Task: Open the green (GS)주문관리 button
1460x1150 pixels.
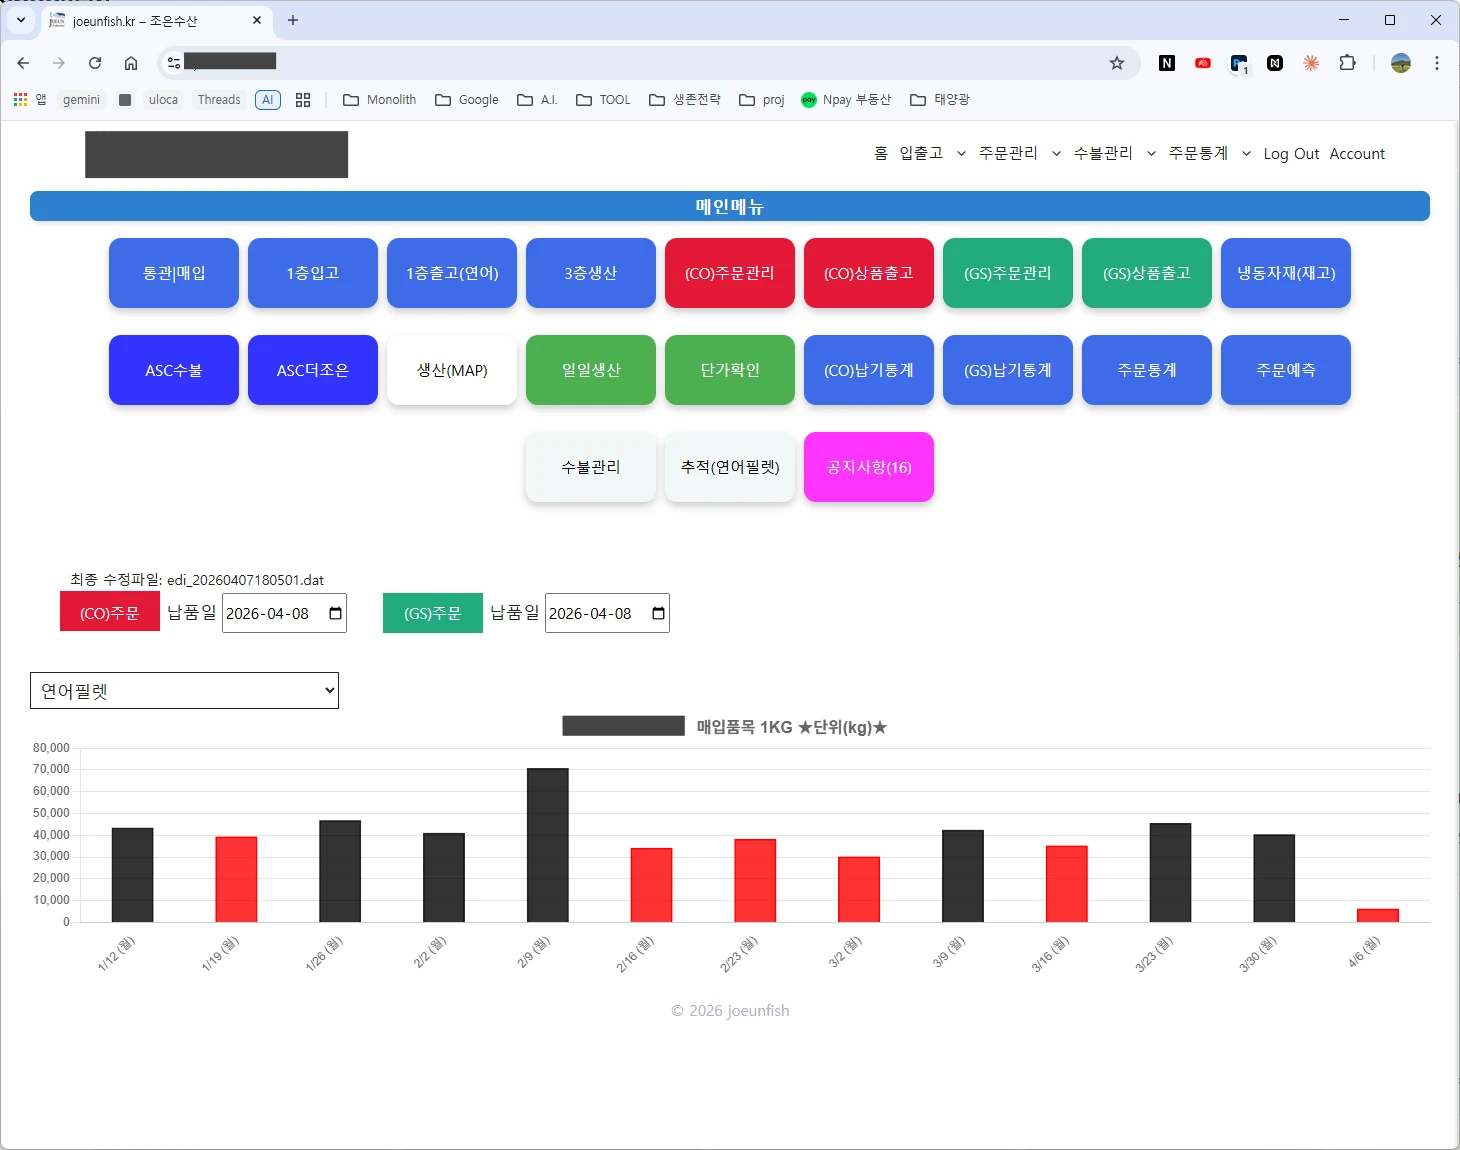Action: click(1008, 273)
